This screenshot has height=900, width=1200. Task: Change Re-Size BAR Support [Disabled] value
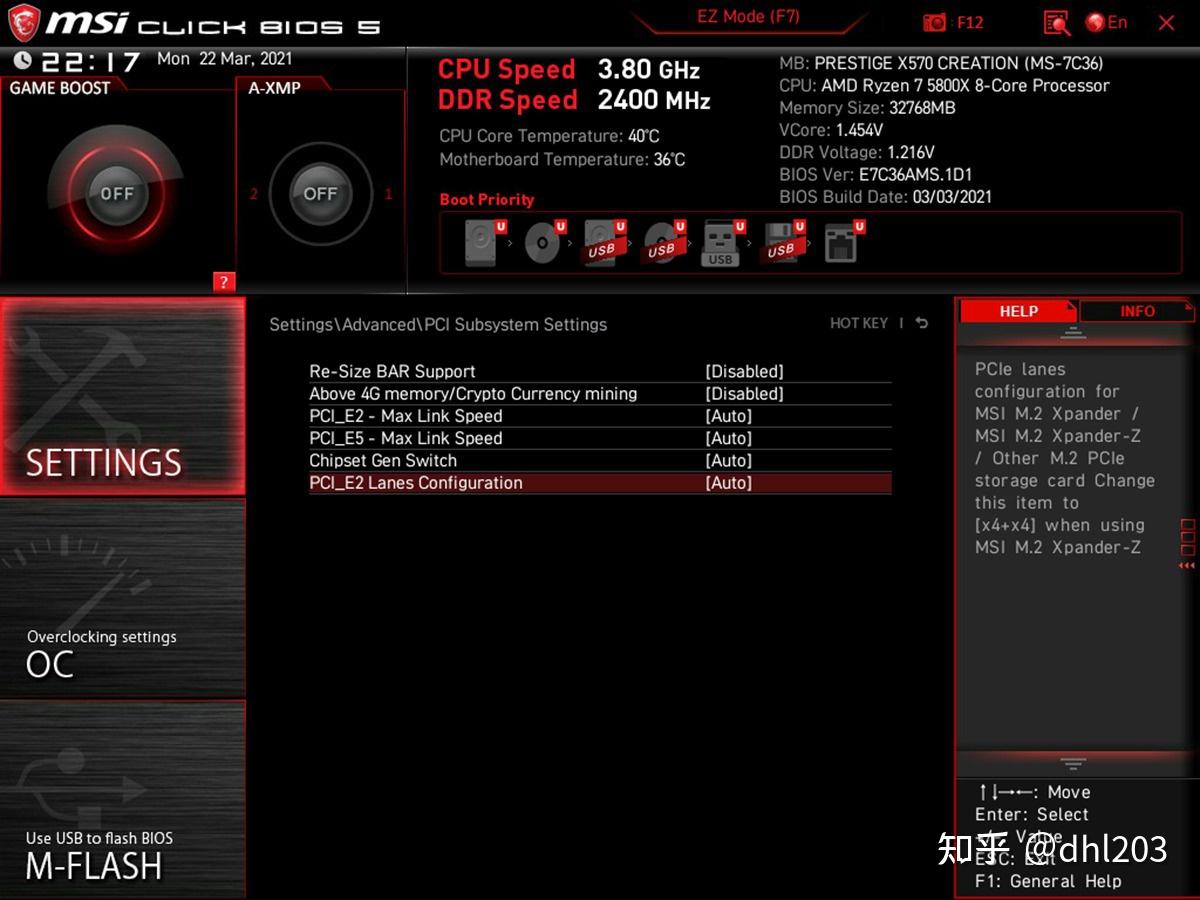tap(744, 371)
